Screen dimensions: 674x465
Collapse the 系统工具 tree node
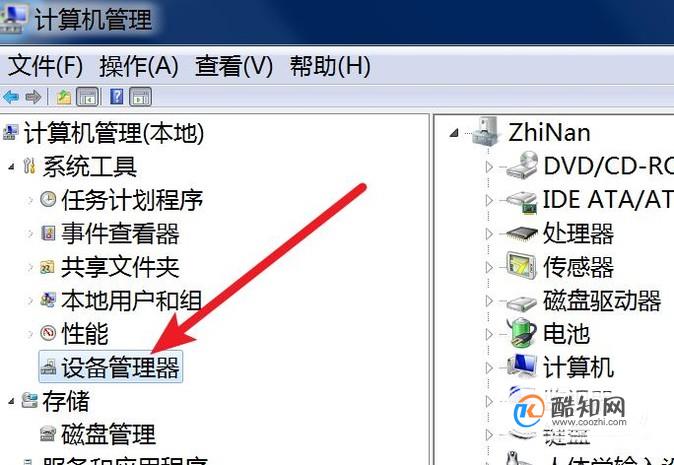(x=11, y=167)
